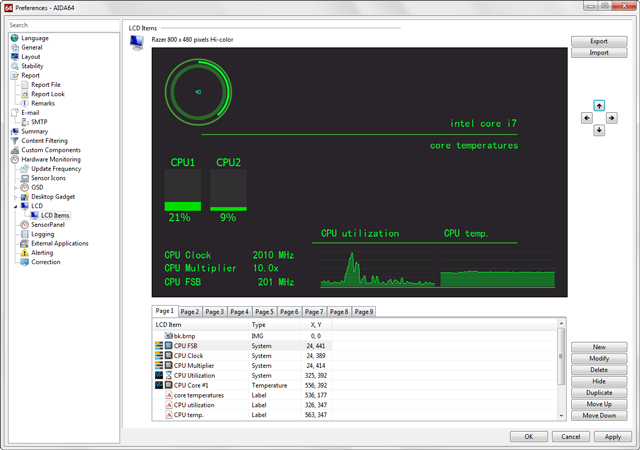This screenshot has height=450, width=640.
Task: Collapse the LCD tree node
Action: [x=15, y=206]
